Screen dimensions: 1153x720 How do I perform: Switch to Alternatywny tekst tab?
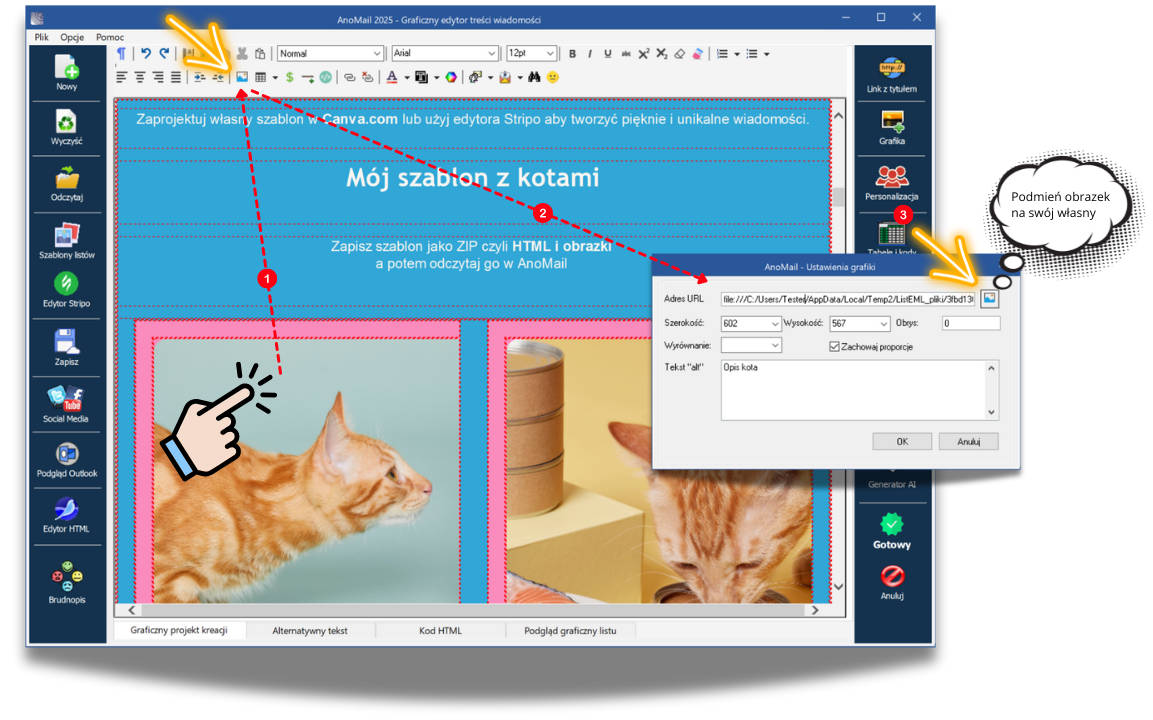[310, 630]
